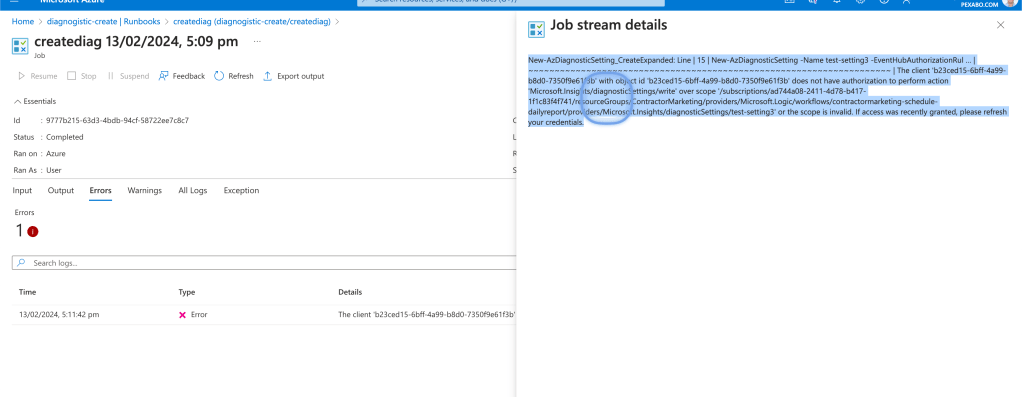The width and height of the screenshot is (1022, 397).
Task: Click the Error type cell text
Action: coord(199,315)
